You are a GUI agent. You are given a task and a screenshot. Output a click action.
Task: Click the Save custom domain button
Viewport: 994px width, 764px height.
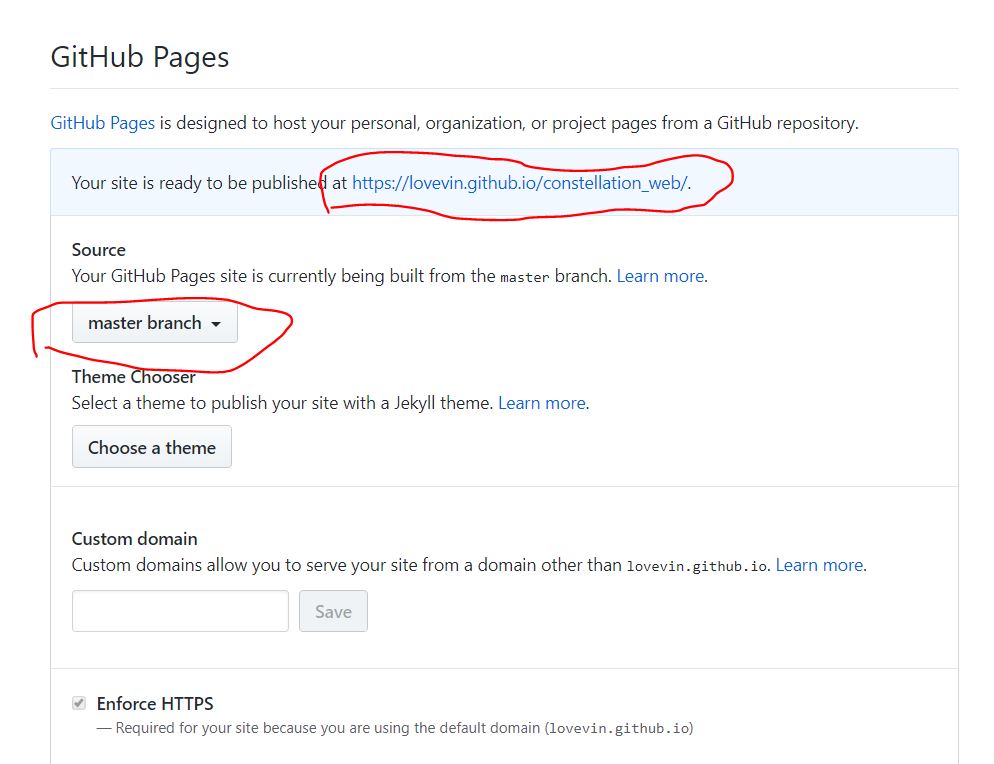point(333,611)
